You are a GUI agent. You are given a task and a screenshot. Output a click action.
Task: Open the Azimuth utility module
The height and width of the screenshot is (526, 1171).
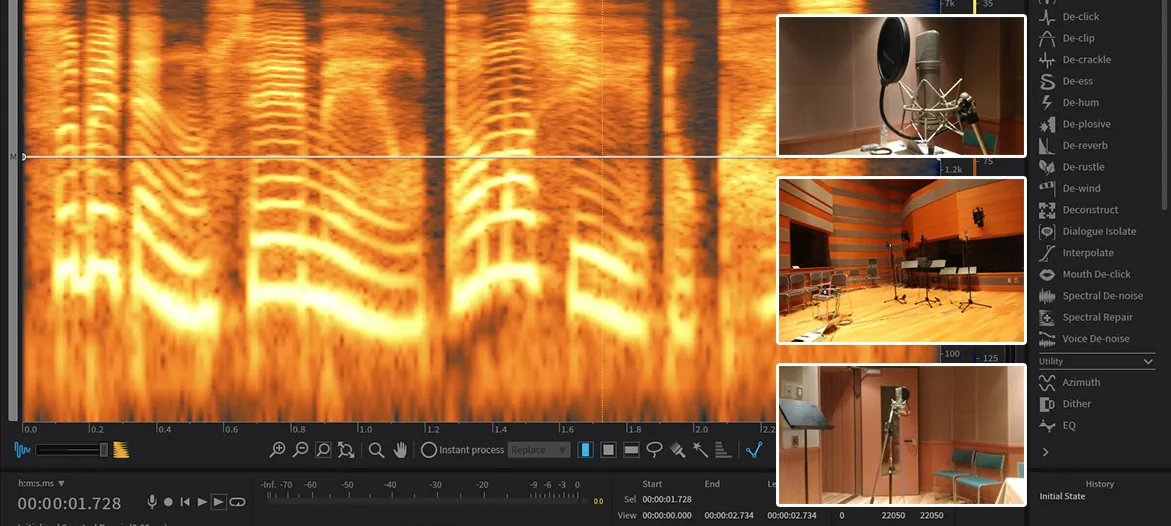[x=1069, y=383]
